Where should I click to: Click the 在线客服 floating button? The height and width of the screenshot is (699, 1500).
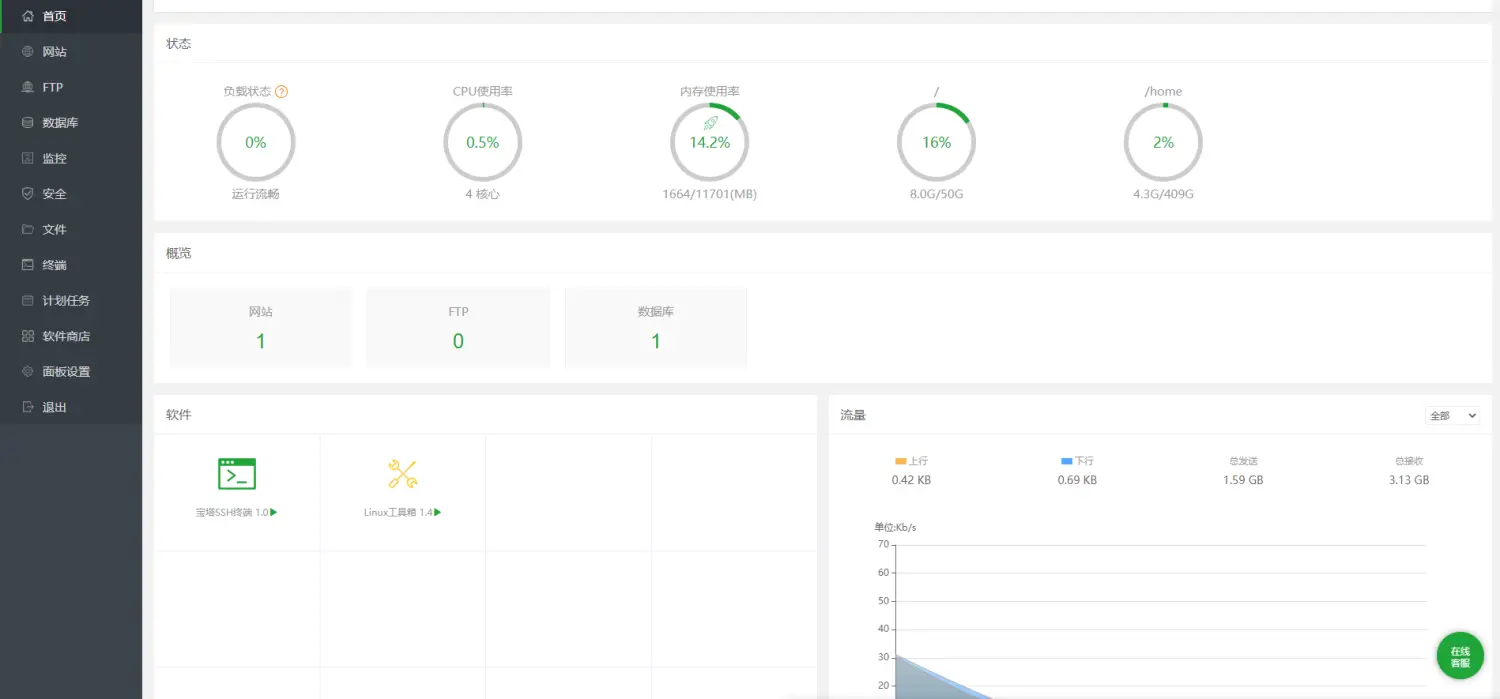point(1461,656)
